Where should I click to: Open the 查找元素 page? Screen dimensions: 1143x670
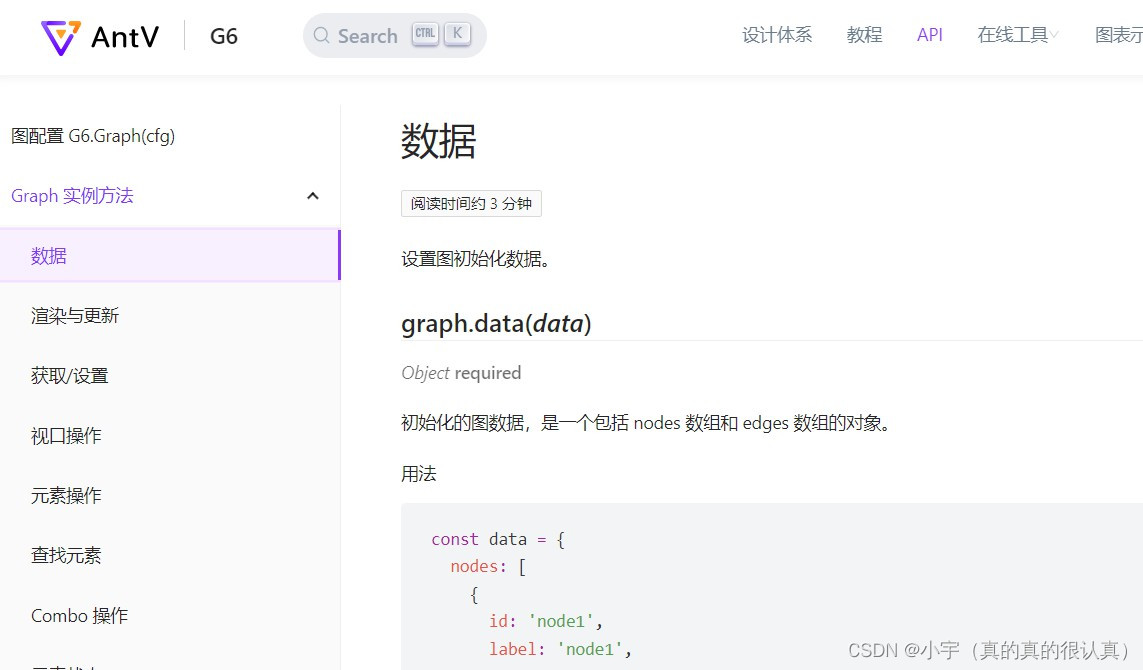tap(66, 555)
